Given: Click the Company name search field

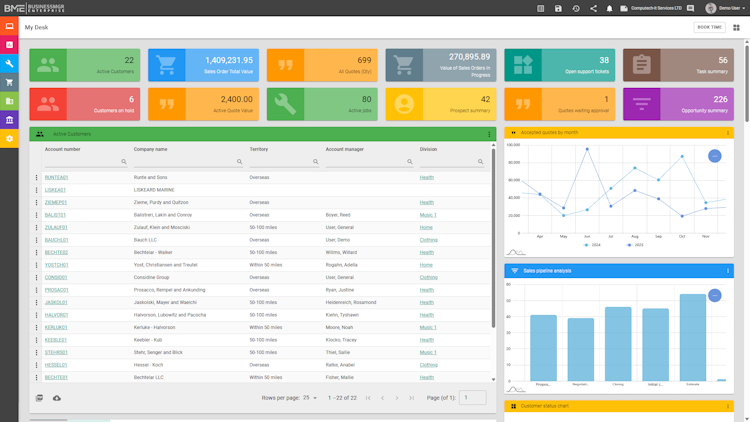Looking at the screenshot, I should [188, 162].
